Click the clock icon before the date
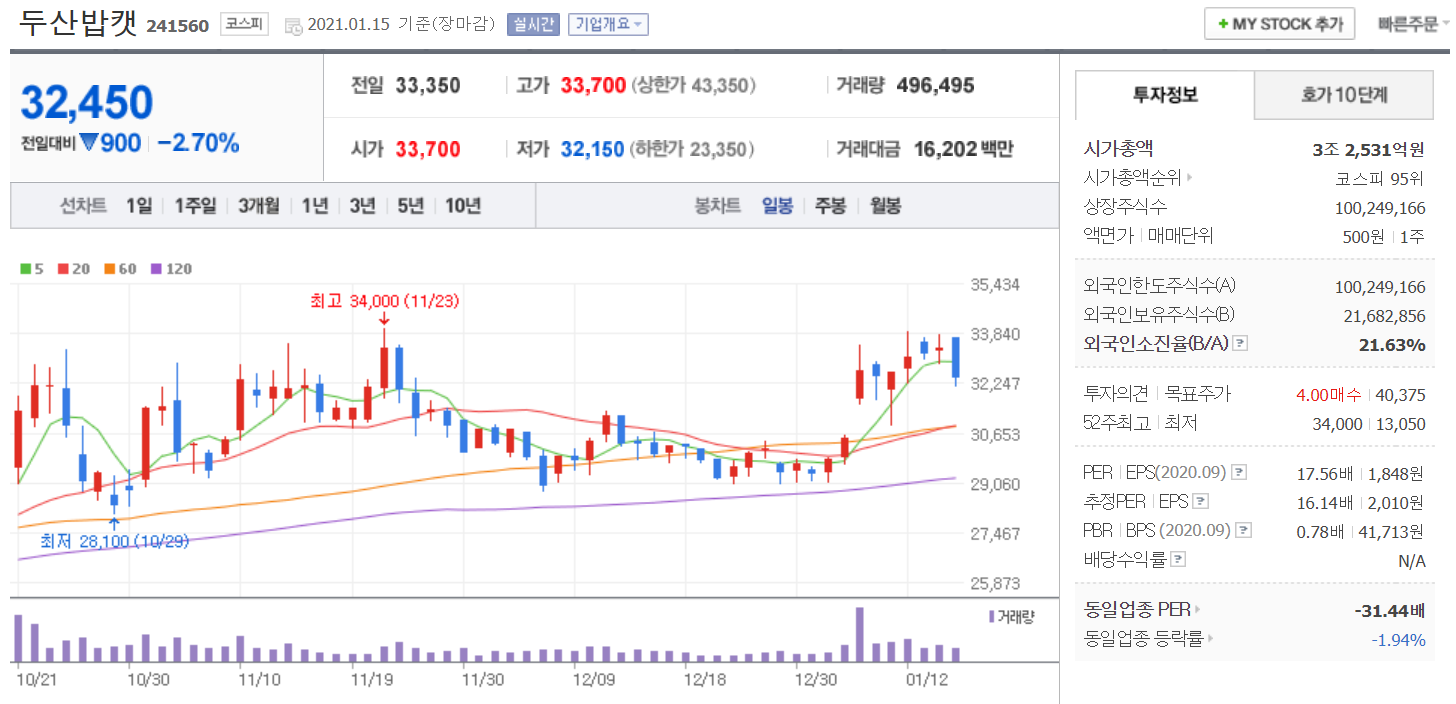The width and height of the screenshot is (1456, 704). click(x=293, y=25)
